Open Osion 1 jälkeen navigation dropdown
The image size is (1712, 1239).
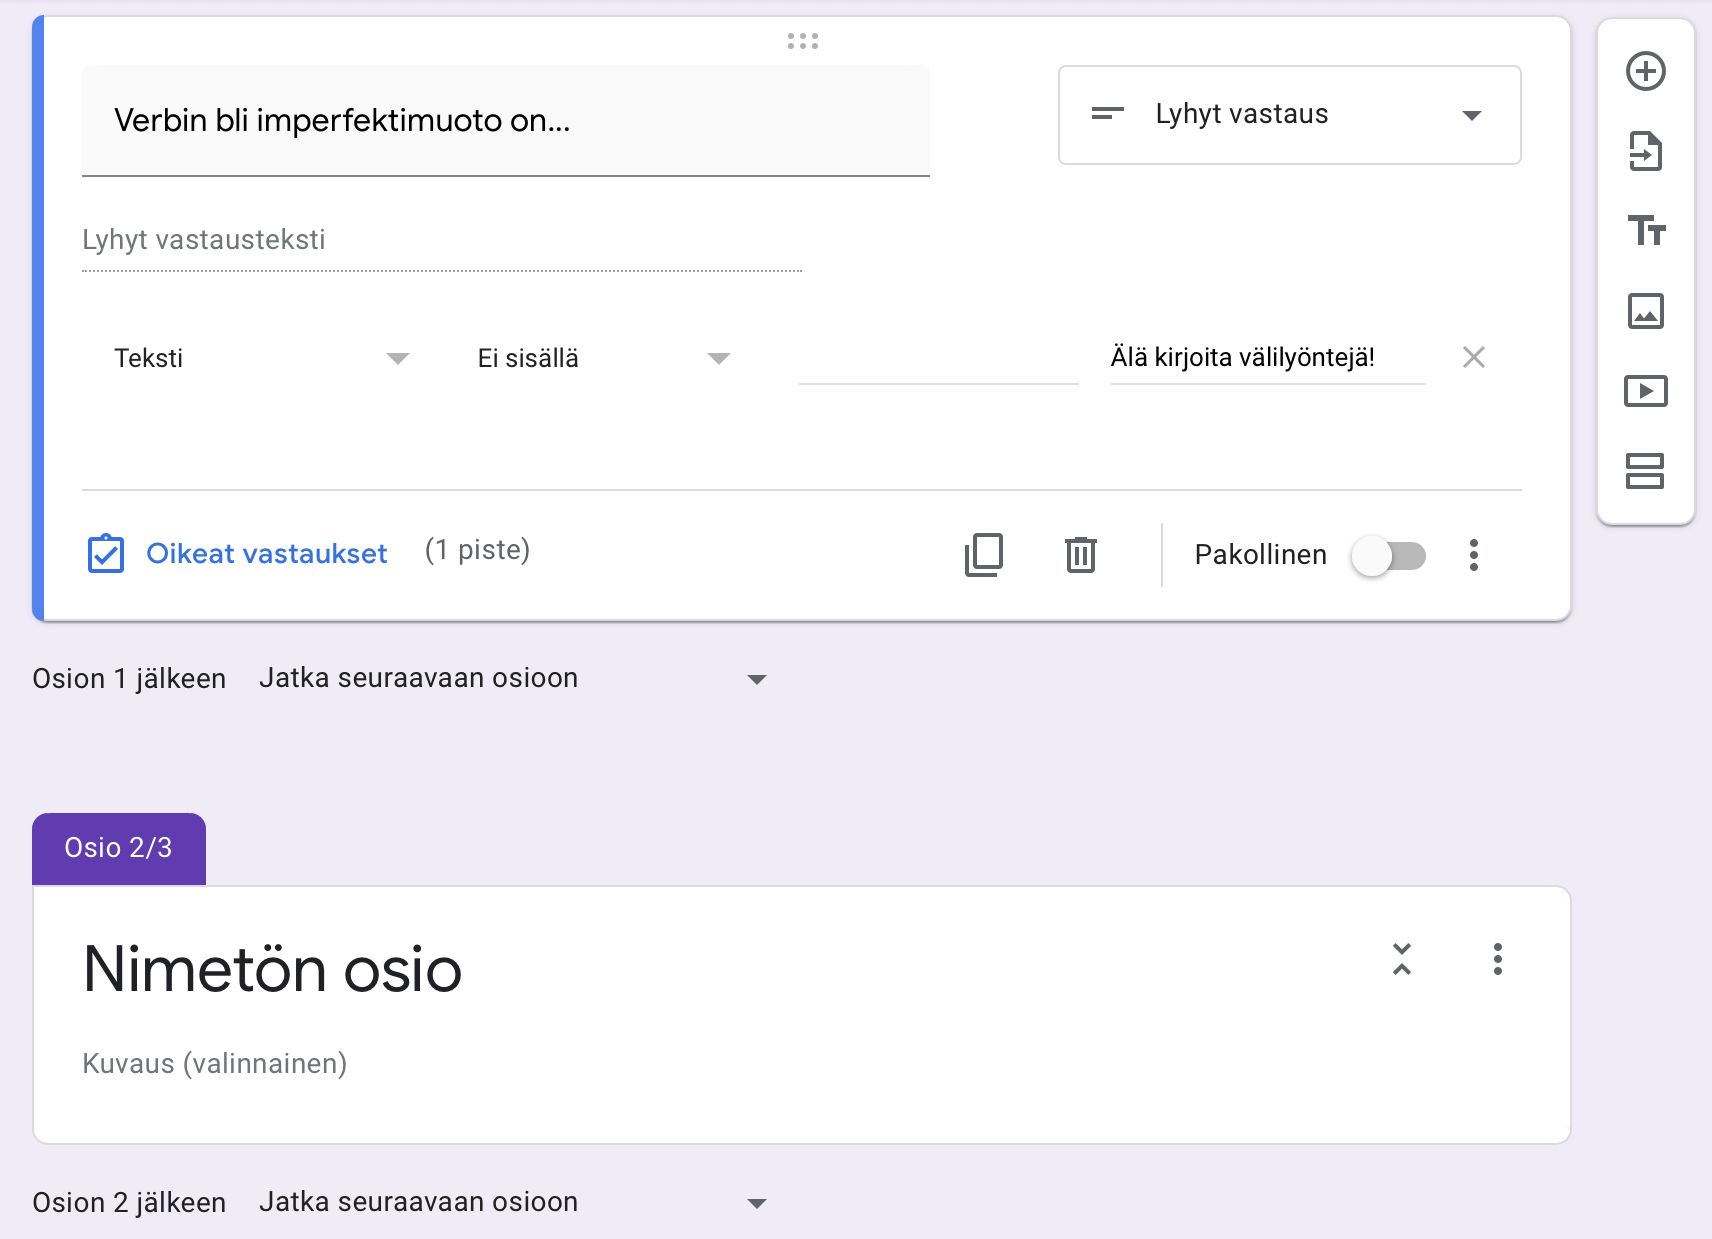tap(512, 679)
